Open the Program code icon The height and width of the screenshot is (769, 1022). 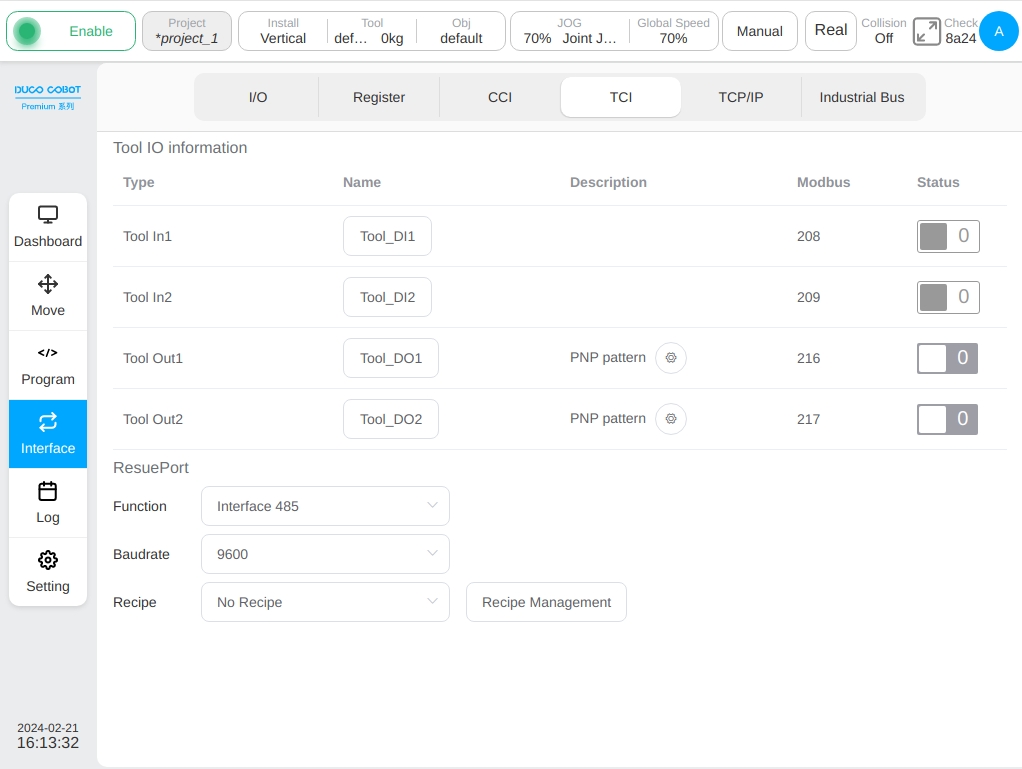point(48,353)
